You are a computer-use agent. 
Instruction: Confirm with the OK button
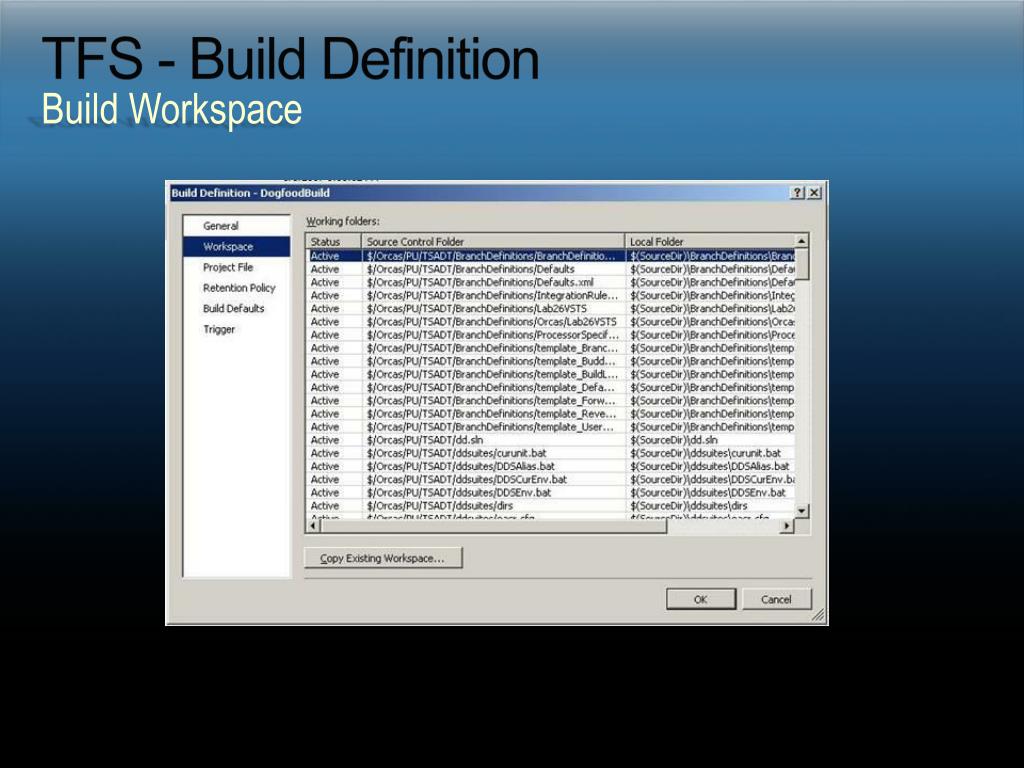701,600
